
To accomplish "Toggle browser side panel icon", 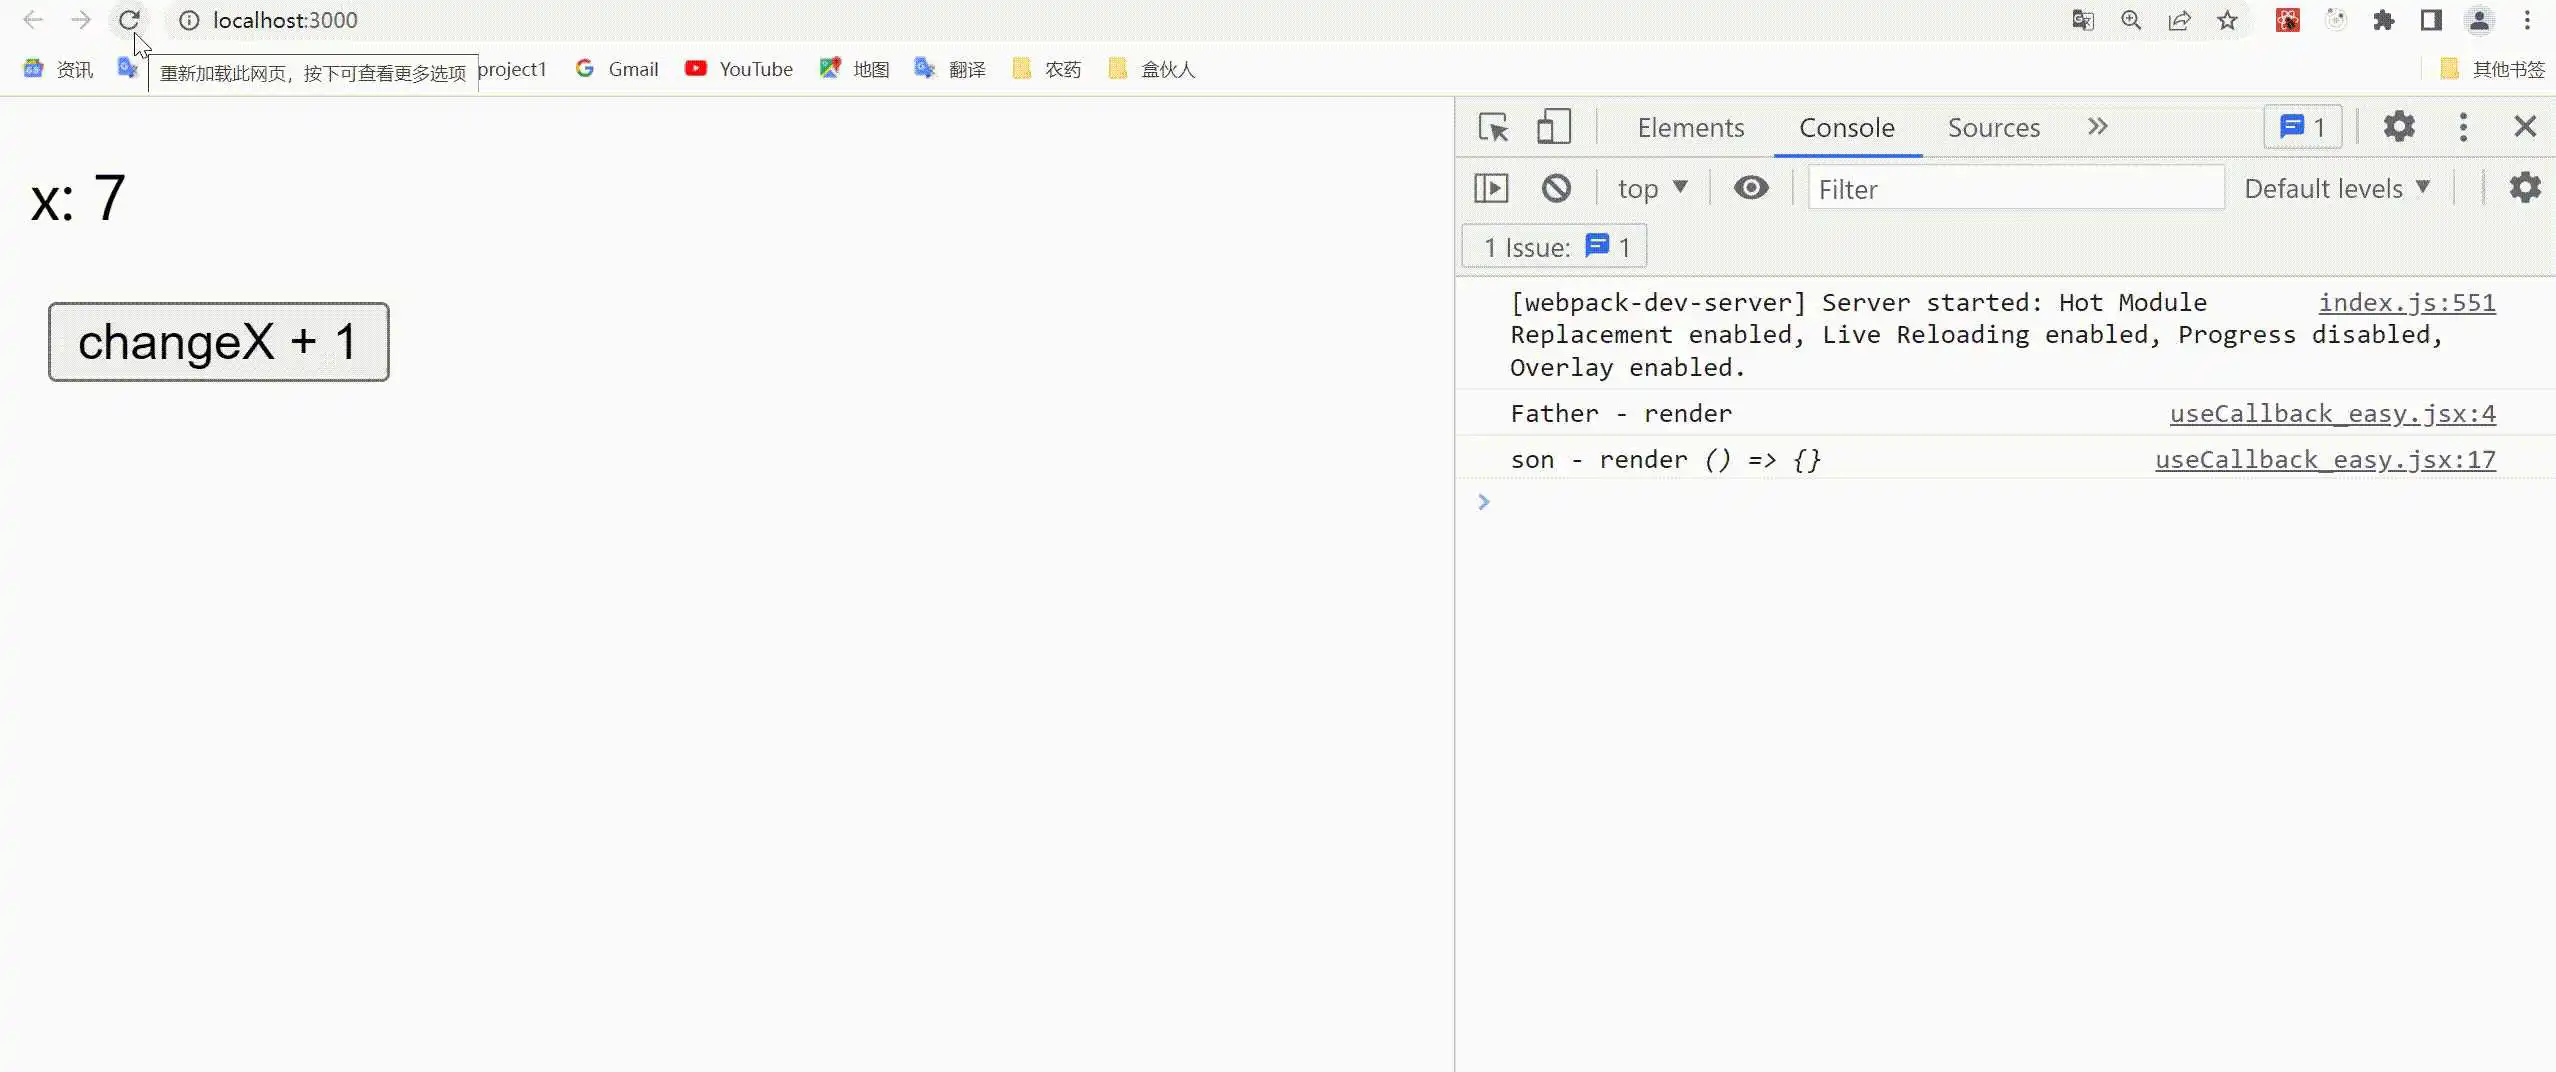I will click(x=2432, y=20).
